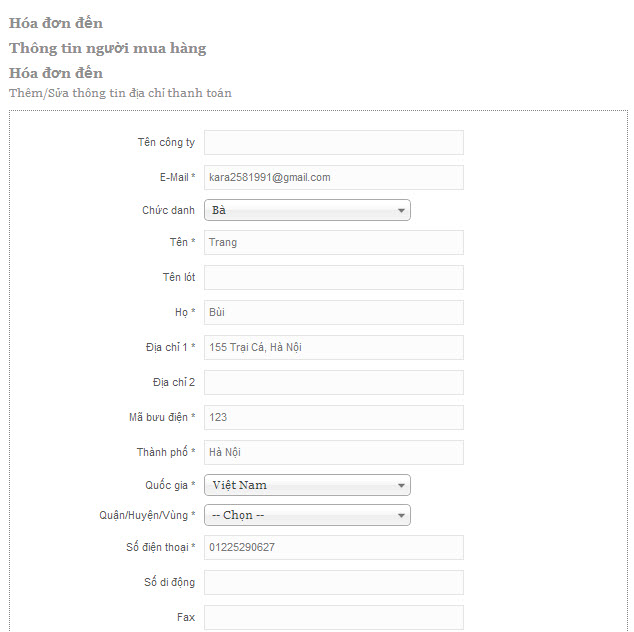Click the Fax input field
Viewport: 634px width, 632px height.
[334, 617]
